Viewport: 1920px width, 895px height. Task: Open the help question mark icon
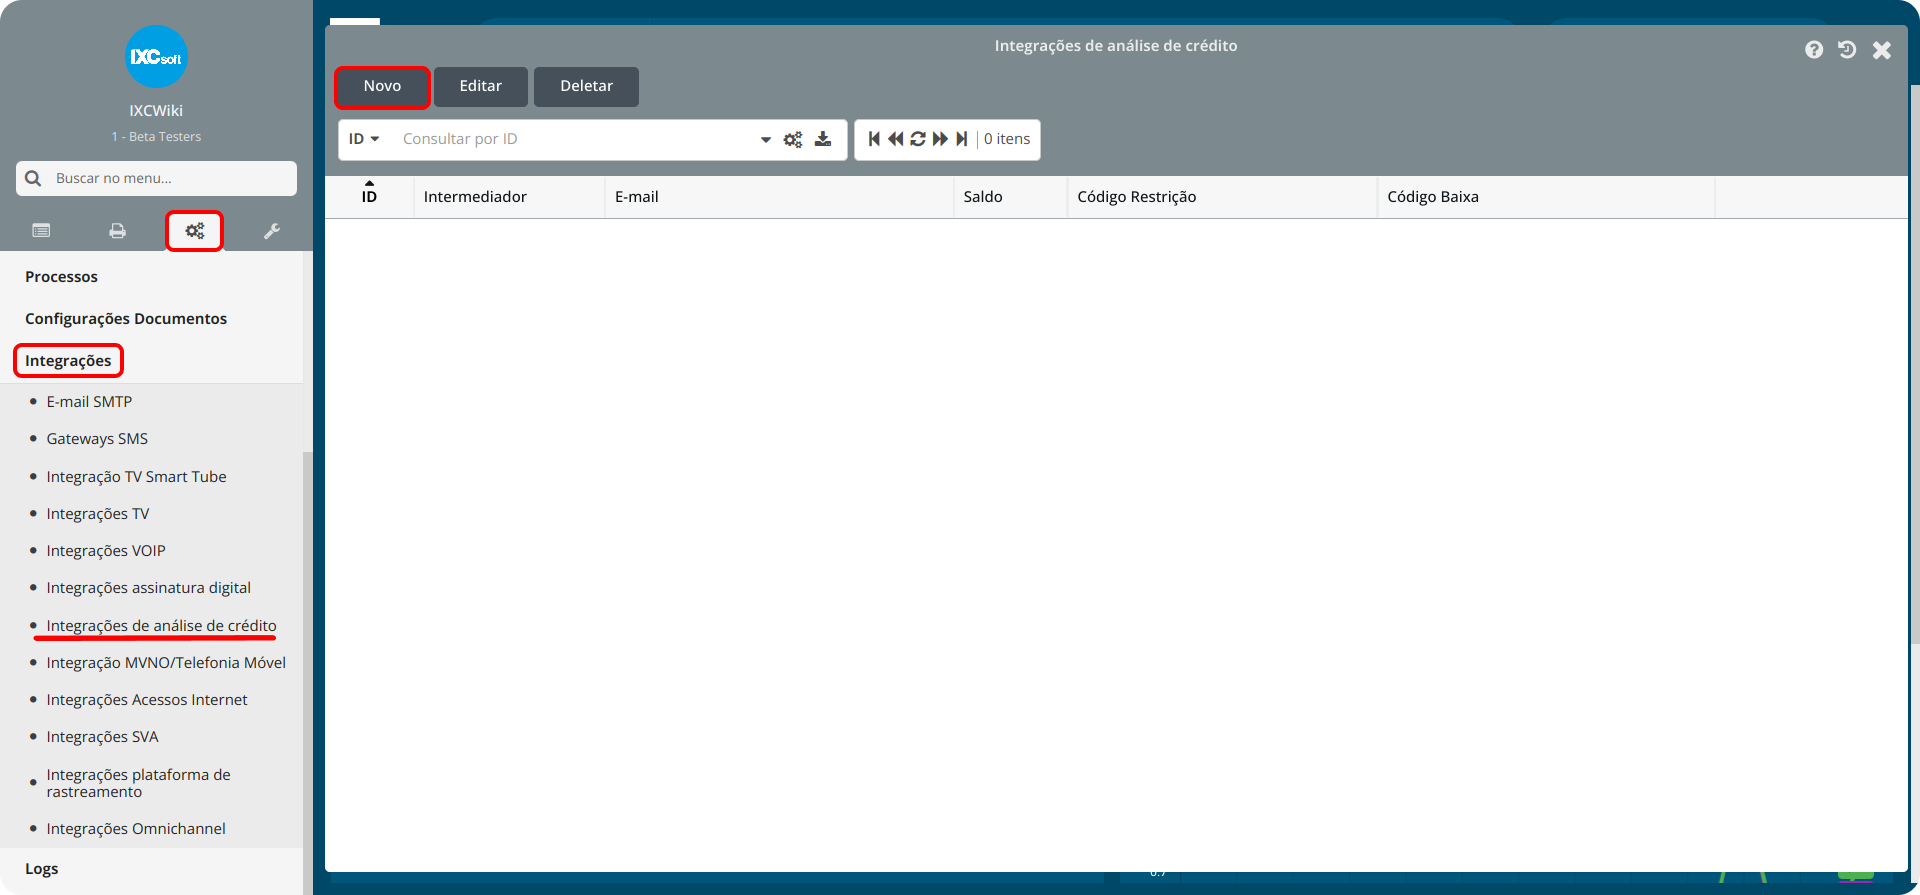1814,50
